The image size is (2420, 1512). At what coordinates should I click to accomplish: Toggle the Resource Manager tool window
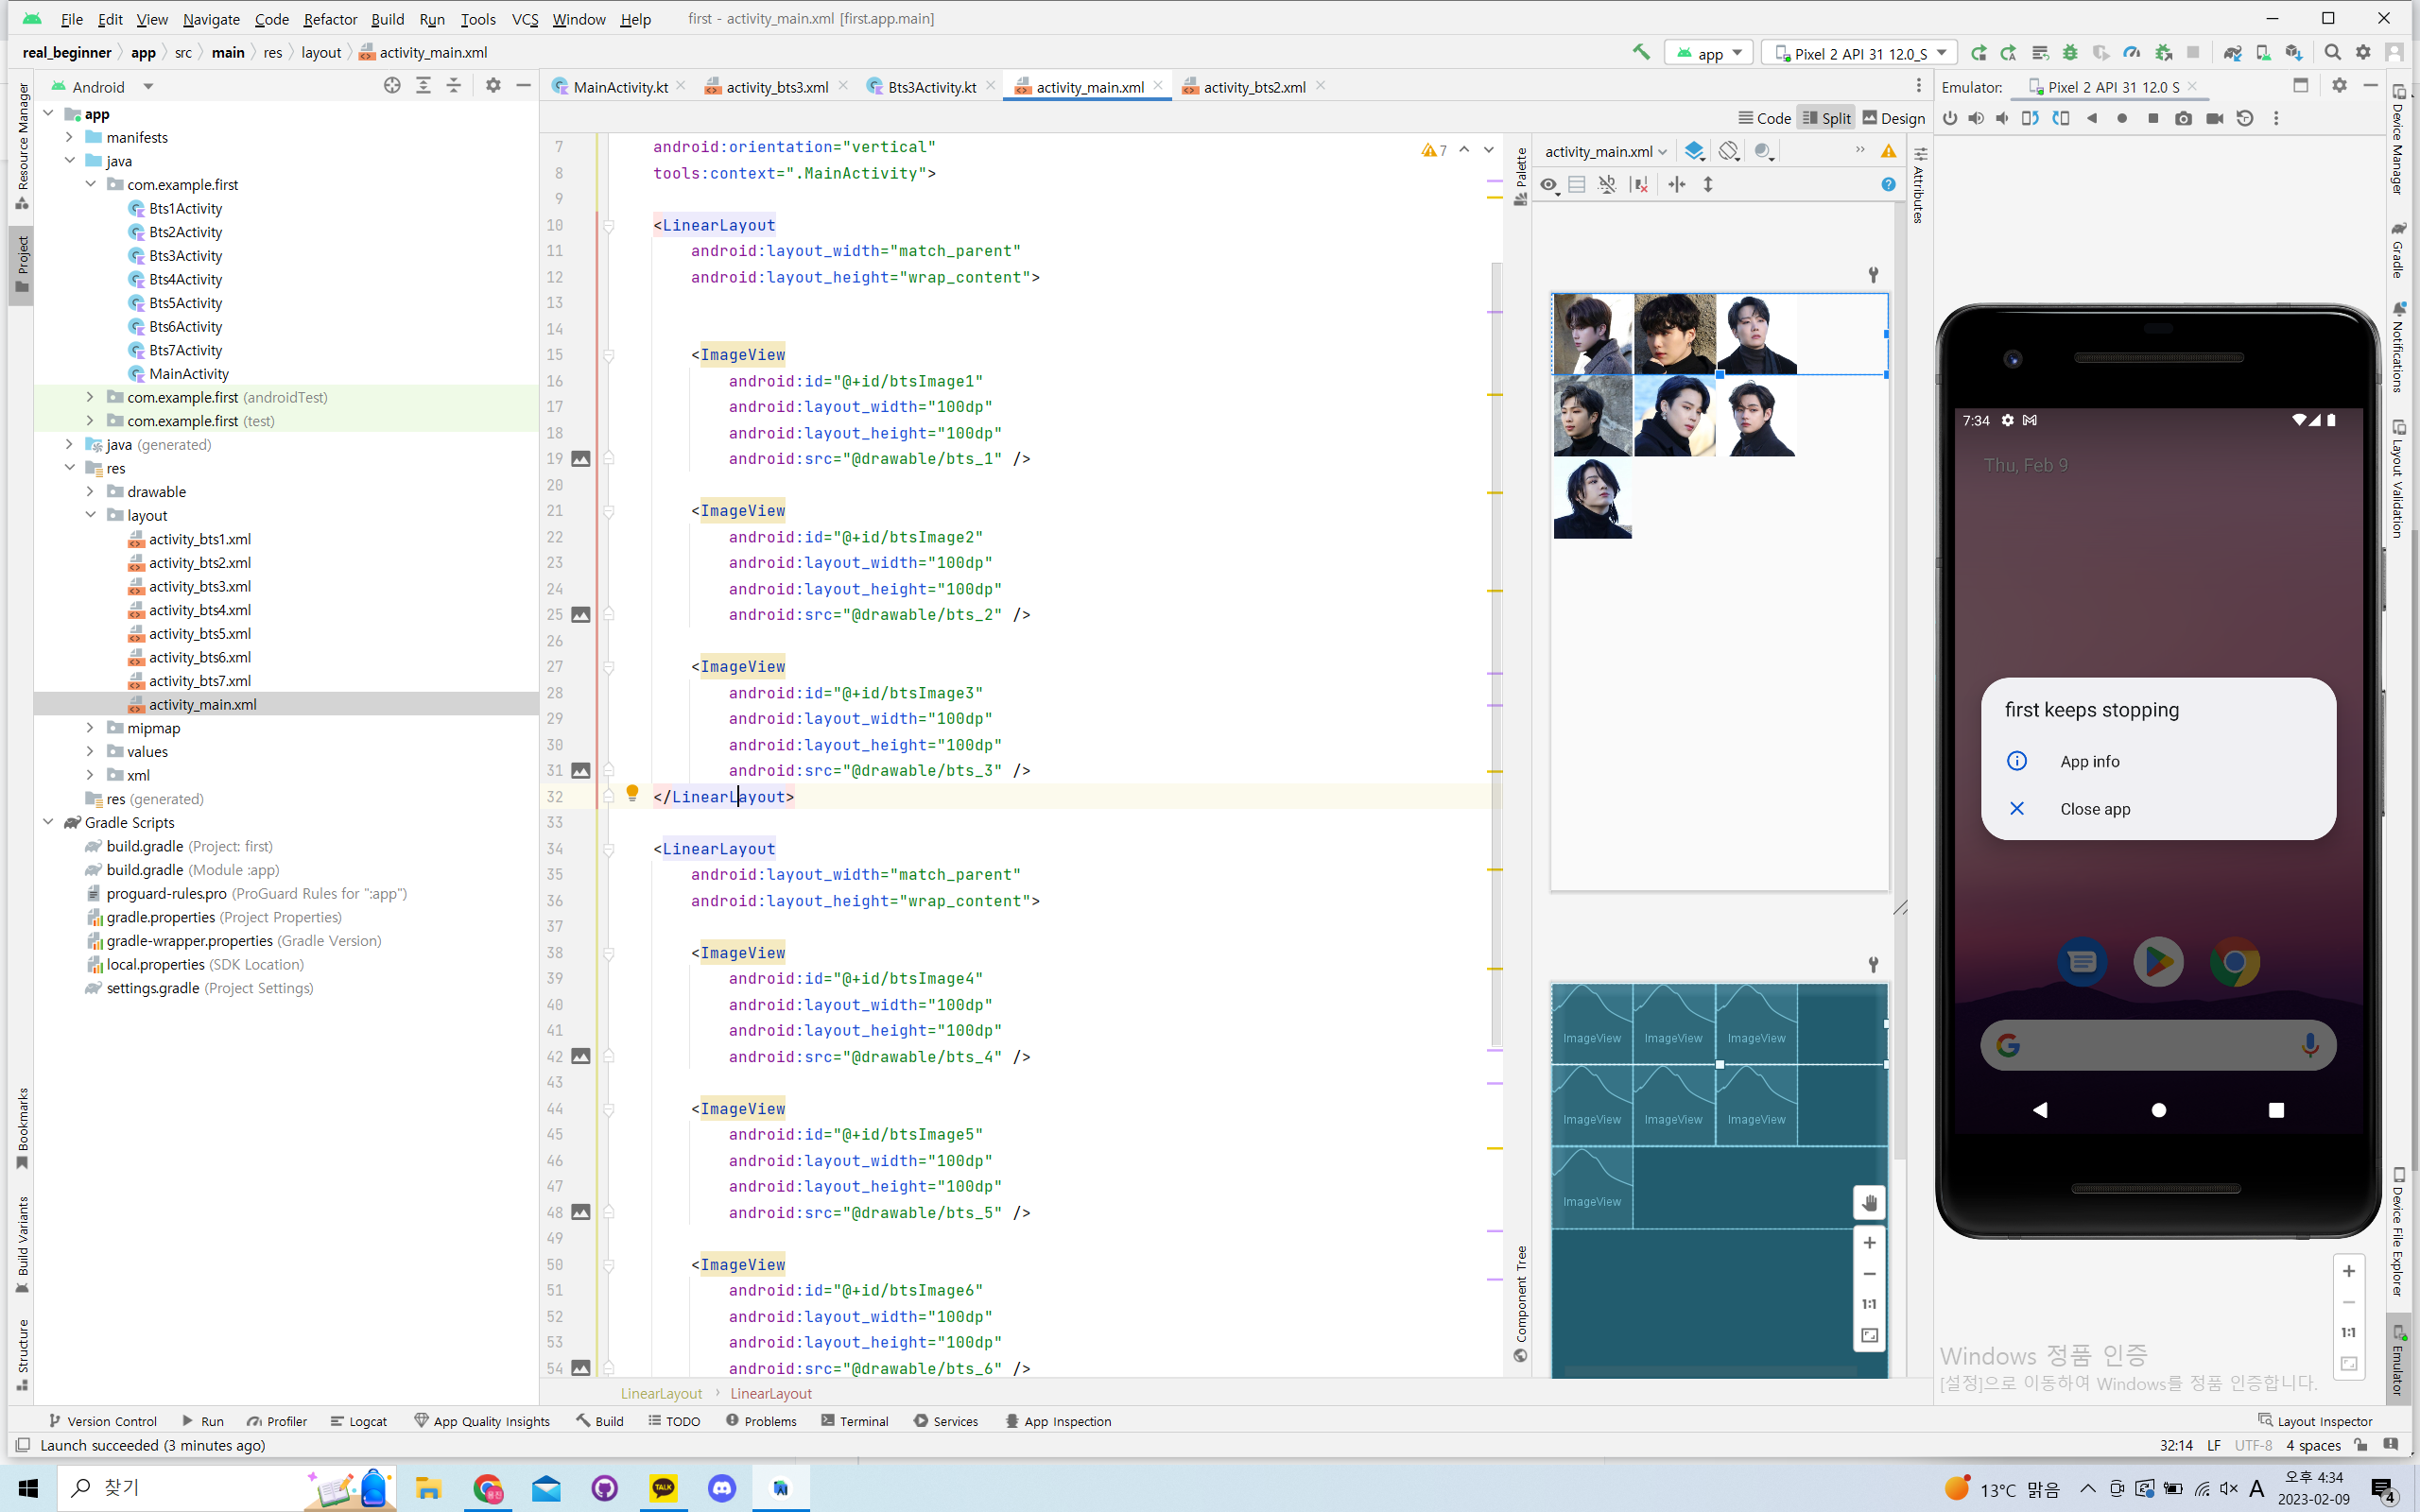point(22,146)
